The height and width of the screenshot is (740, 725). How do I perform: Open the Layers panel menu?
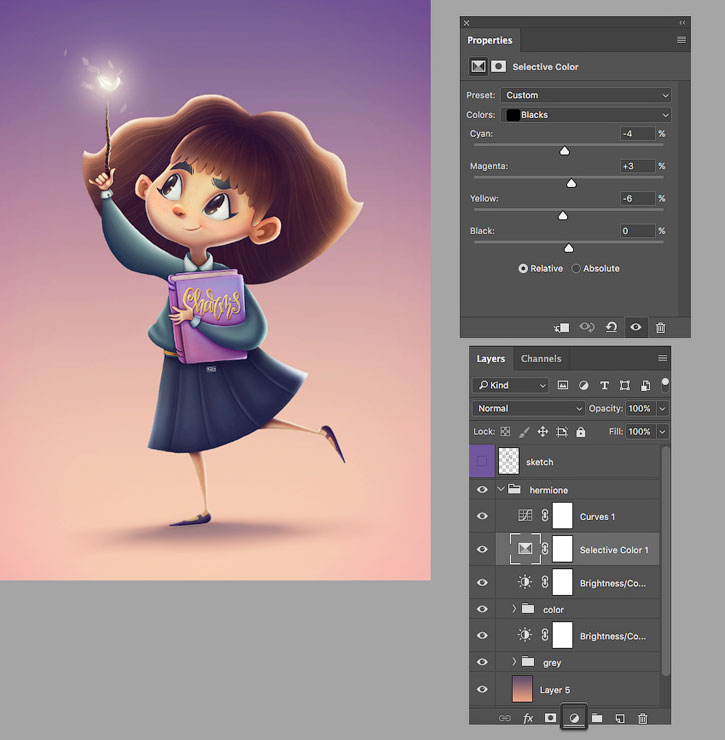tap(663, 358)
